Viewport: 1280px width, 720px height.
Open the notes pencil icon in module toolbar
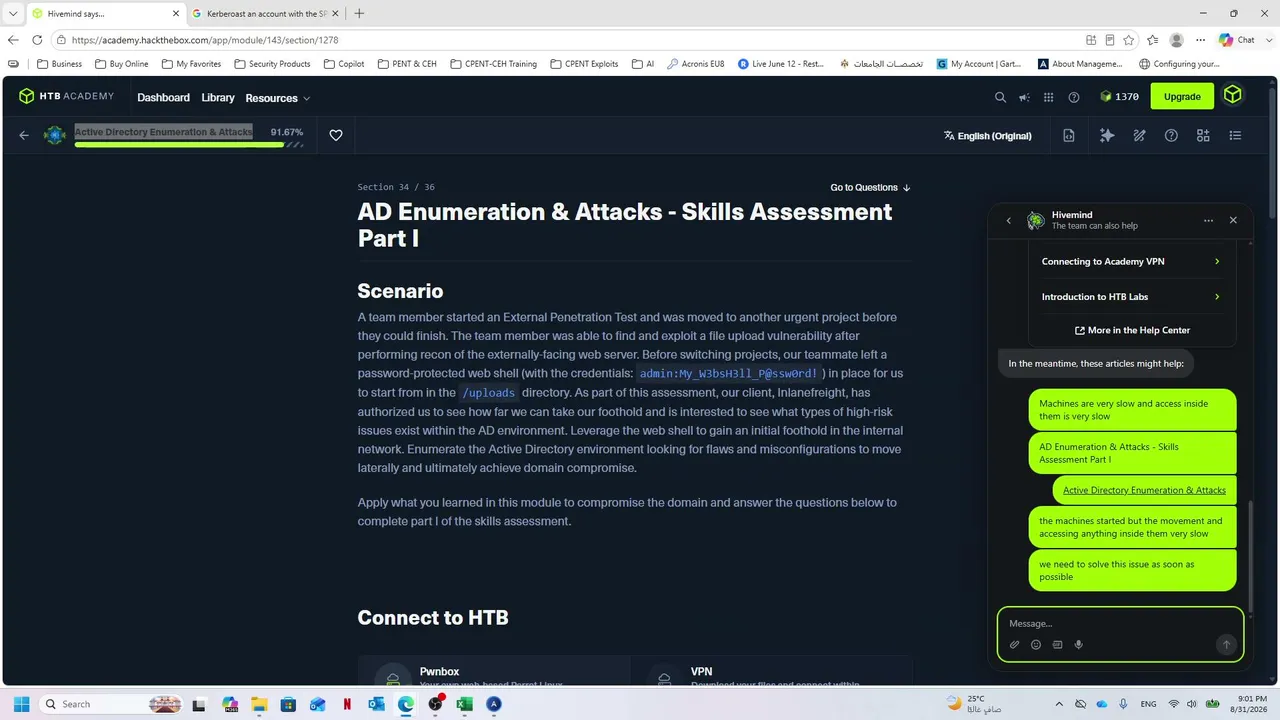click(x=1139, y=135)
